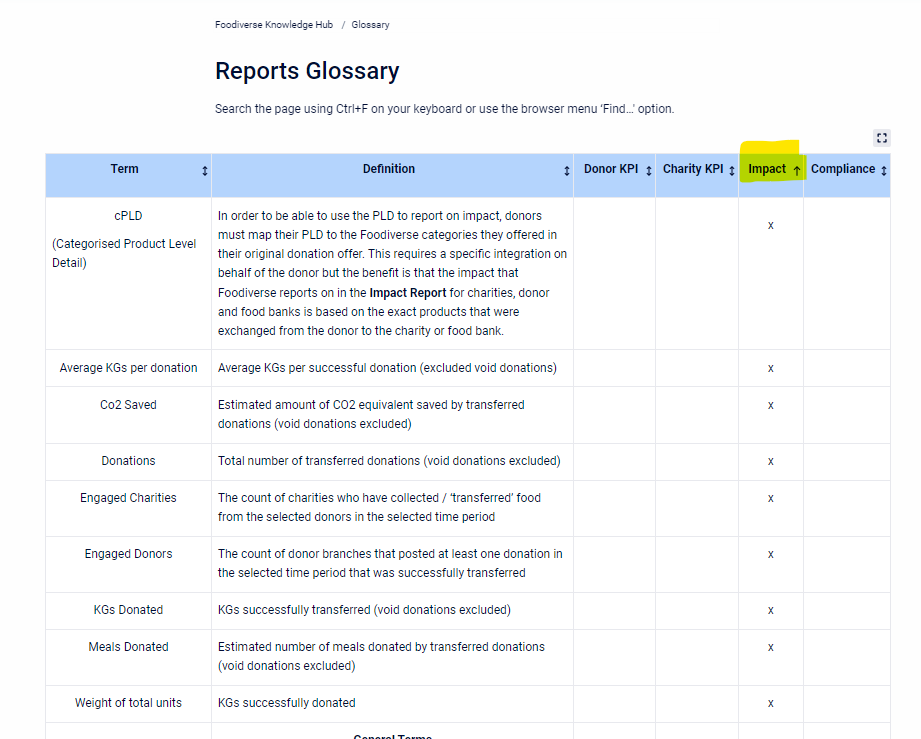Image resolution: width=921 pixels, height=739 pixels.
Task: Click the sort arrows in Term column
Action: pyautogui.click(x=205, y=171)
